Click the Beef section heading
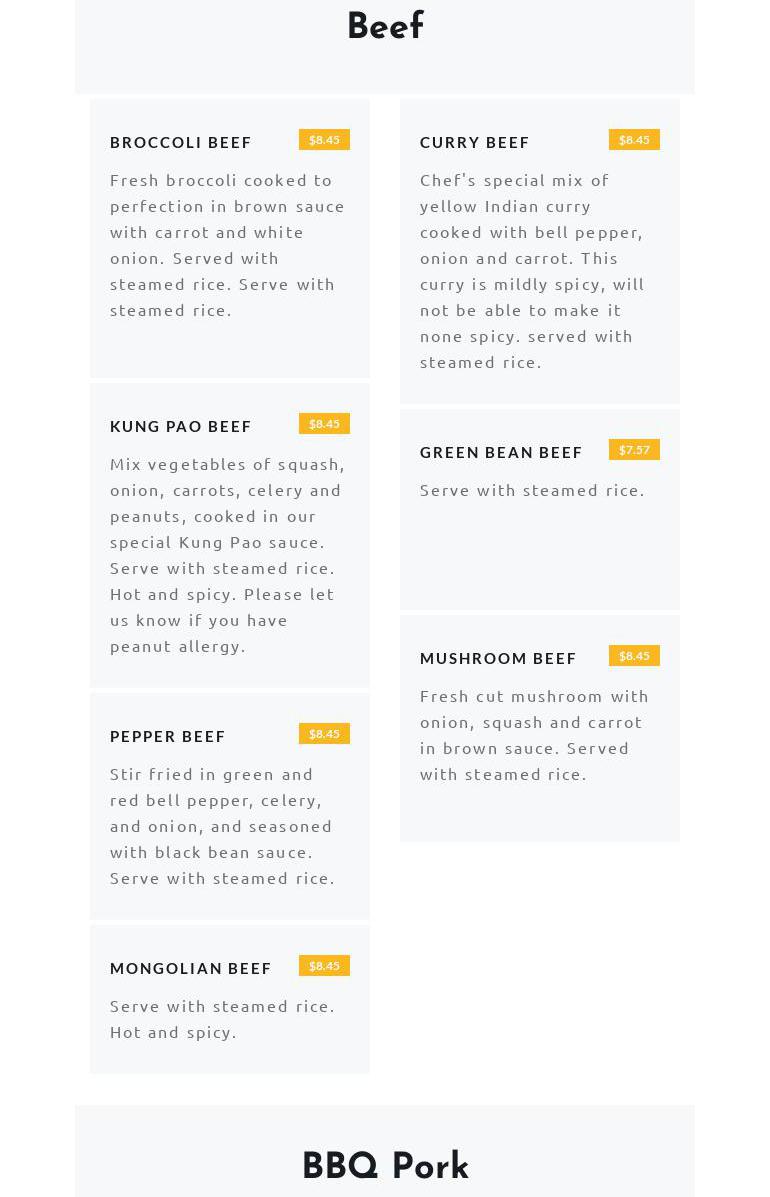The height and width of the screenshot is (1197, 770). coord(385,27)
